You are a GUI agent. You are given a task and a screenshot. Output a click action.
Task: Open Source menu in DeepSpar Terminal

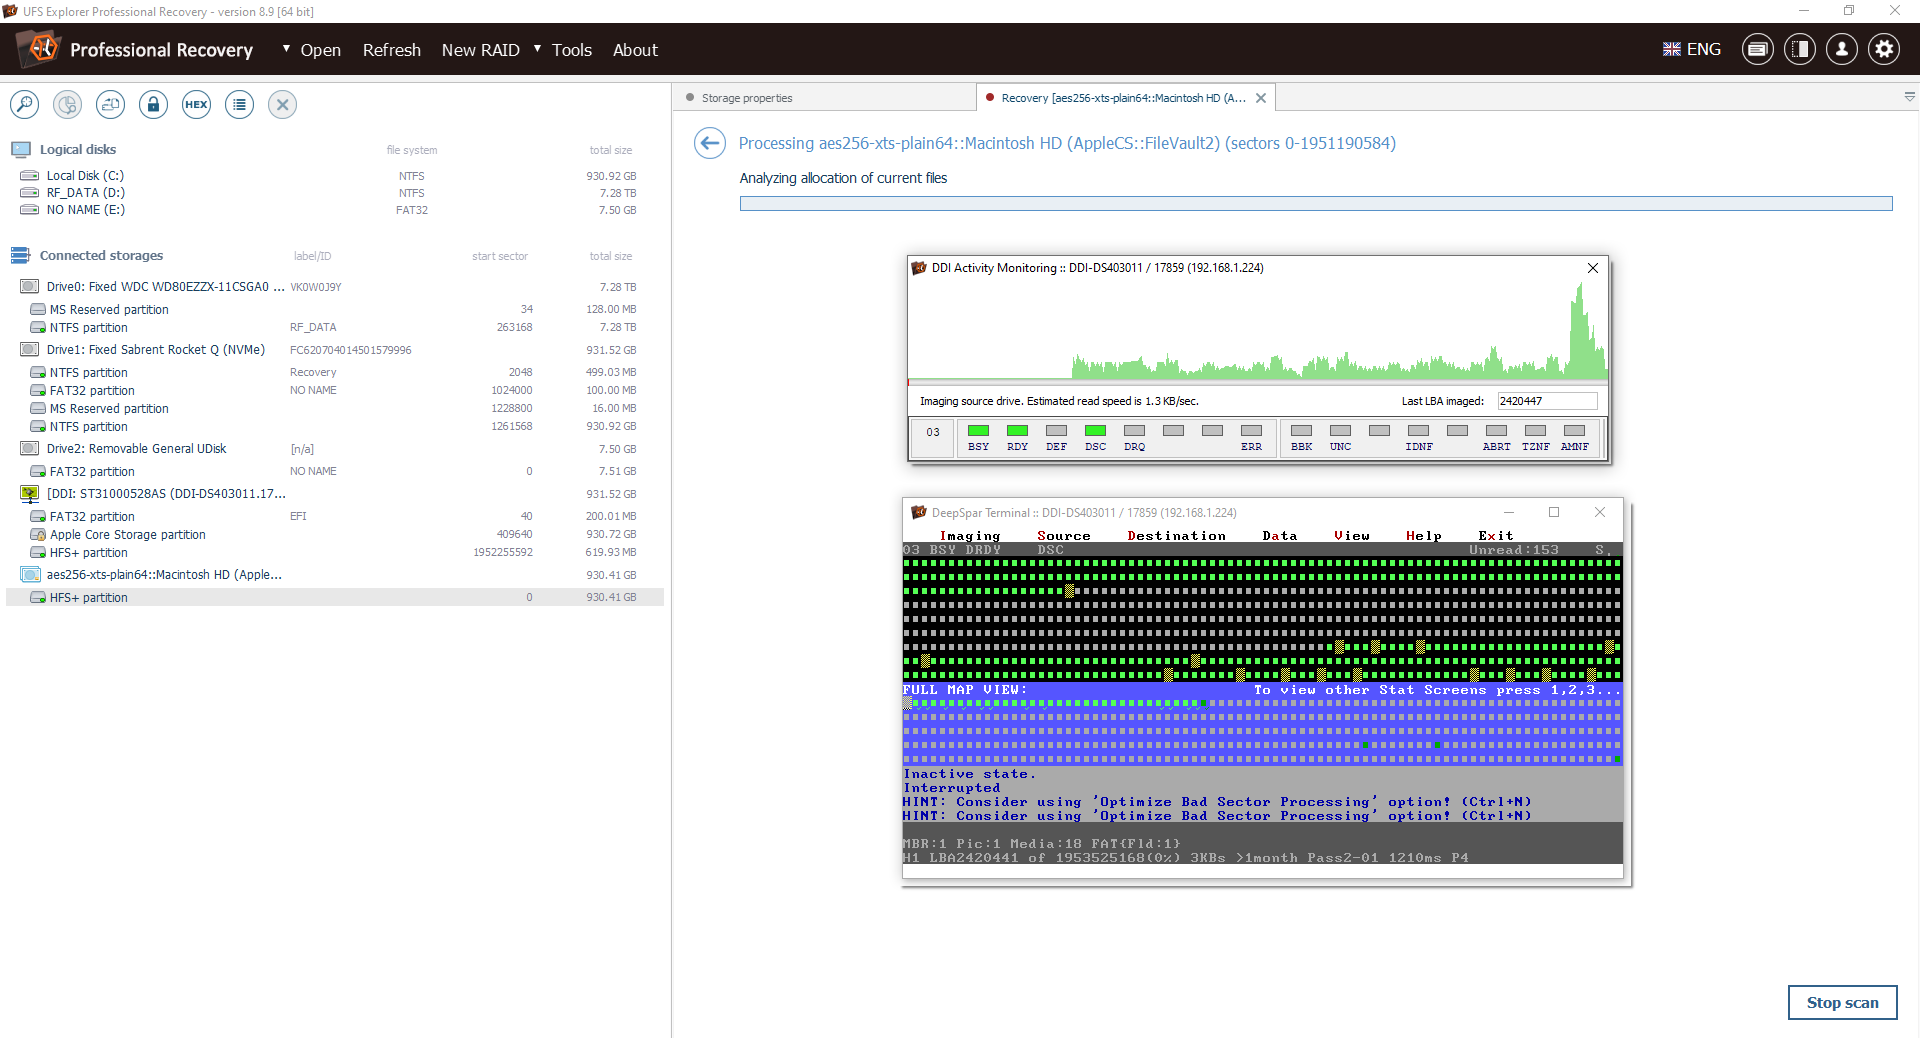[x=1063, y=536]
